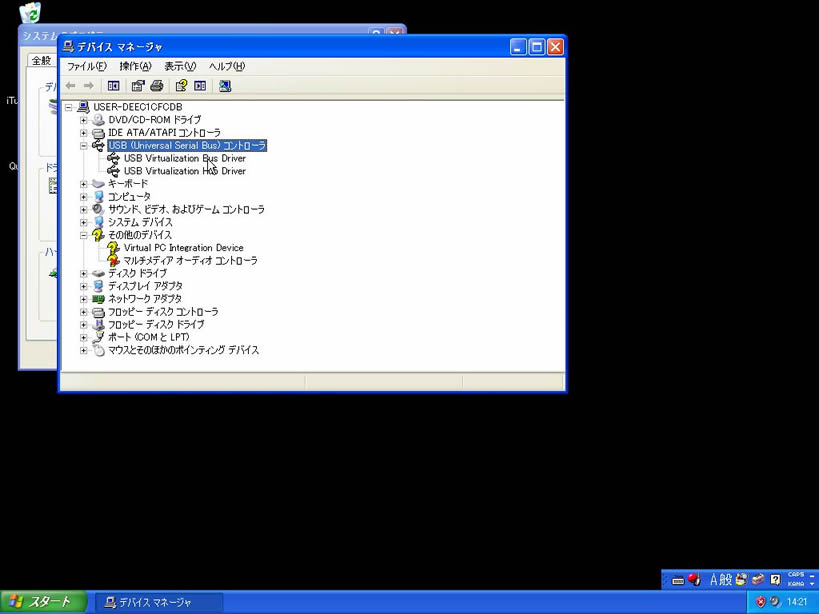This screenshot has width=819, height=614.
Task: Click the language bar help question icon
Action: [x=776, y=579]
